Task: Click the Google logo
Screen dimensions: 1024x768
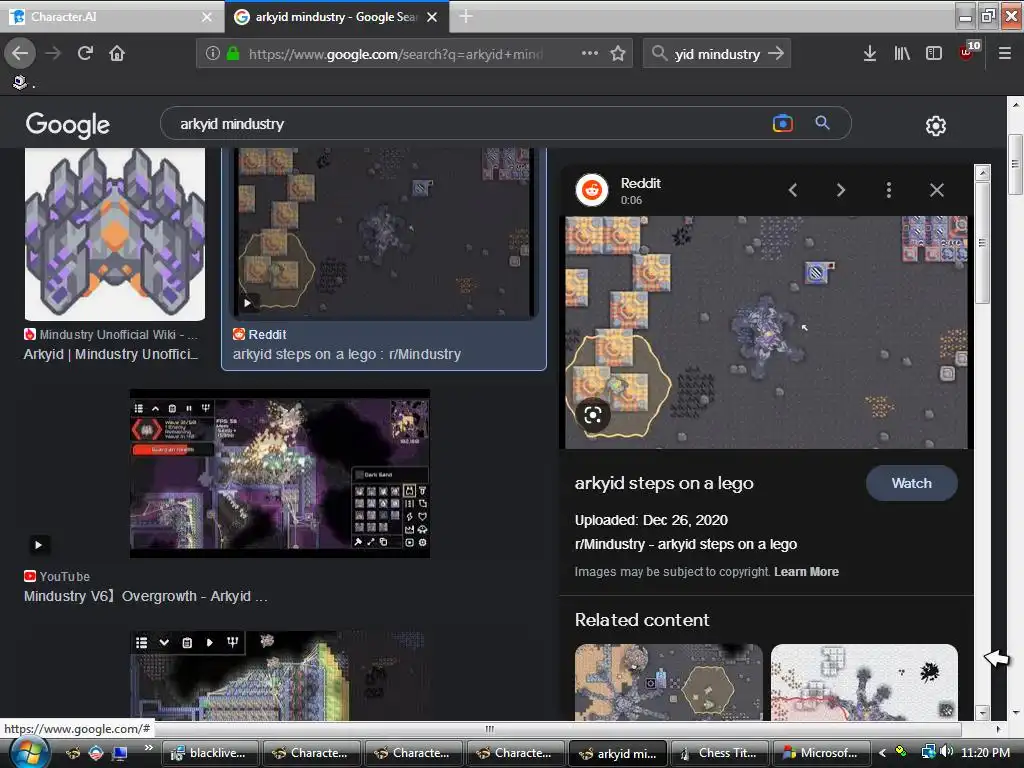Action: 67,125
